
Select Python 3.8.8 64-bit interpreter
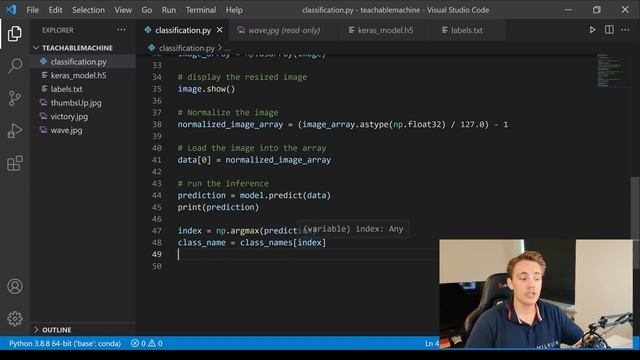coord(65,343)
